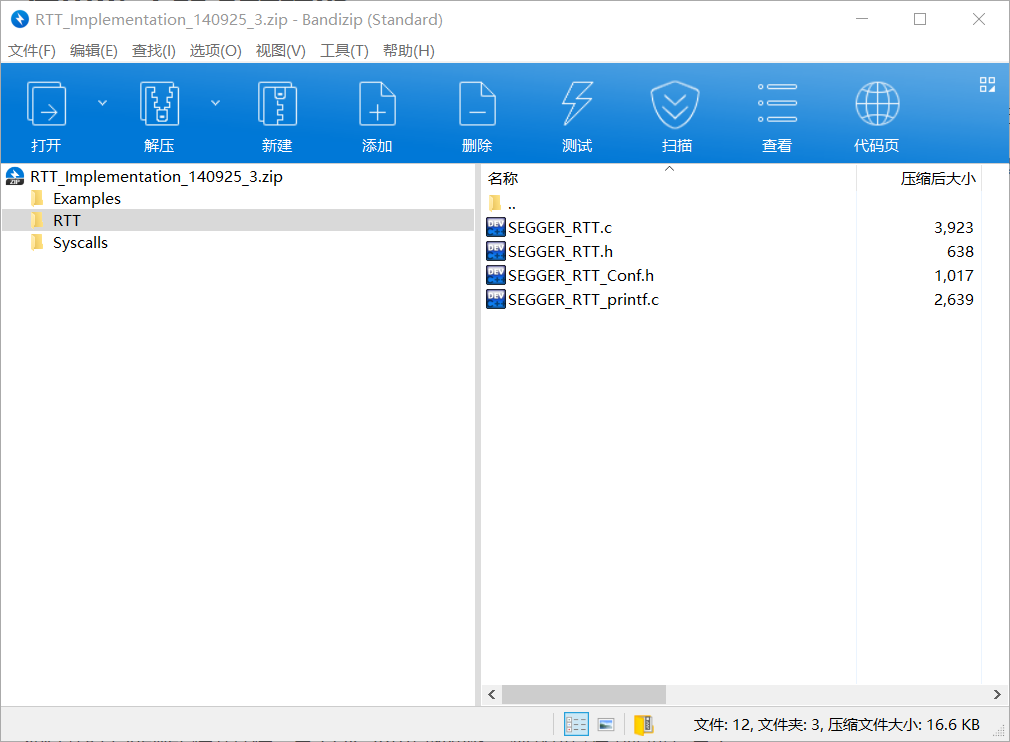Sort by the 名称 column header
The width and height of the screenshot is (1010, 742).
669,178
